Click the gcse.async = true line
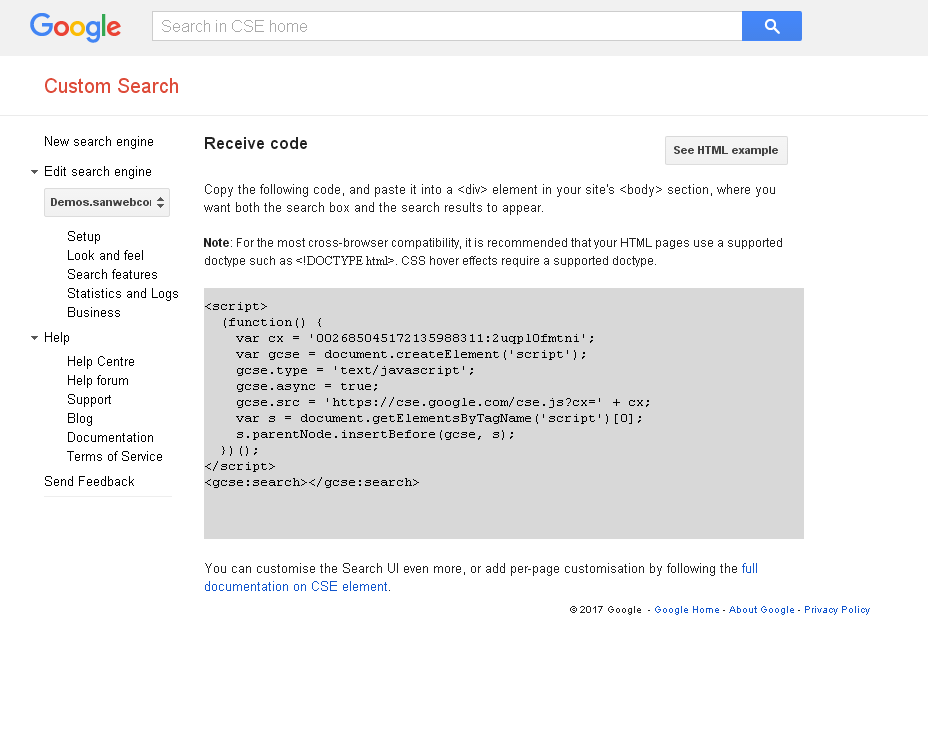This screenshot has height=743, width=928. [307, 386]
